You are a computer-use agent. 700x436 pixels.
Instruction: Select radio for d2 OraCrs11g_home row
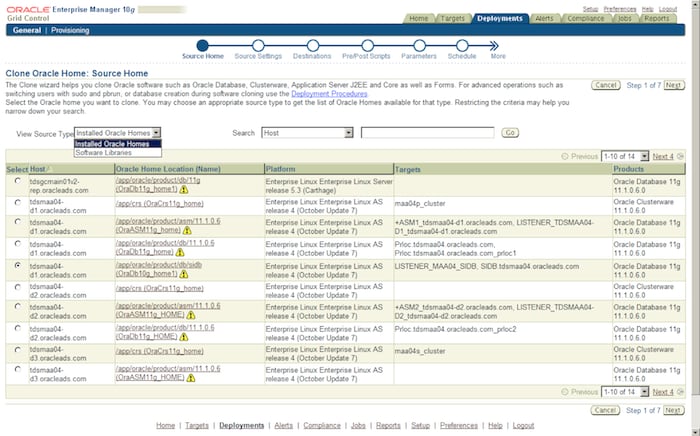point(18,287)
